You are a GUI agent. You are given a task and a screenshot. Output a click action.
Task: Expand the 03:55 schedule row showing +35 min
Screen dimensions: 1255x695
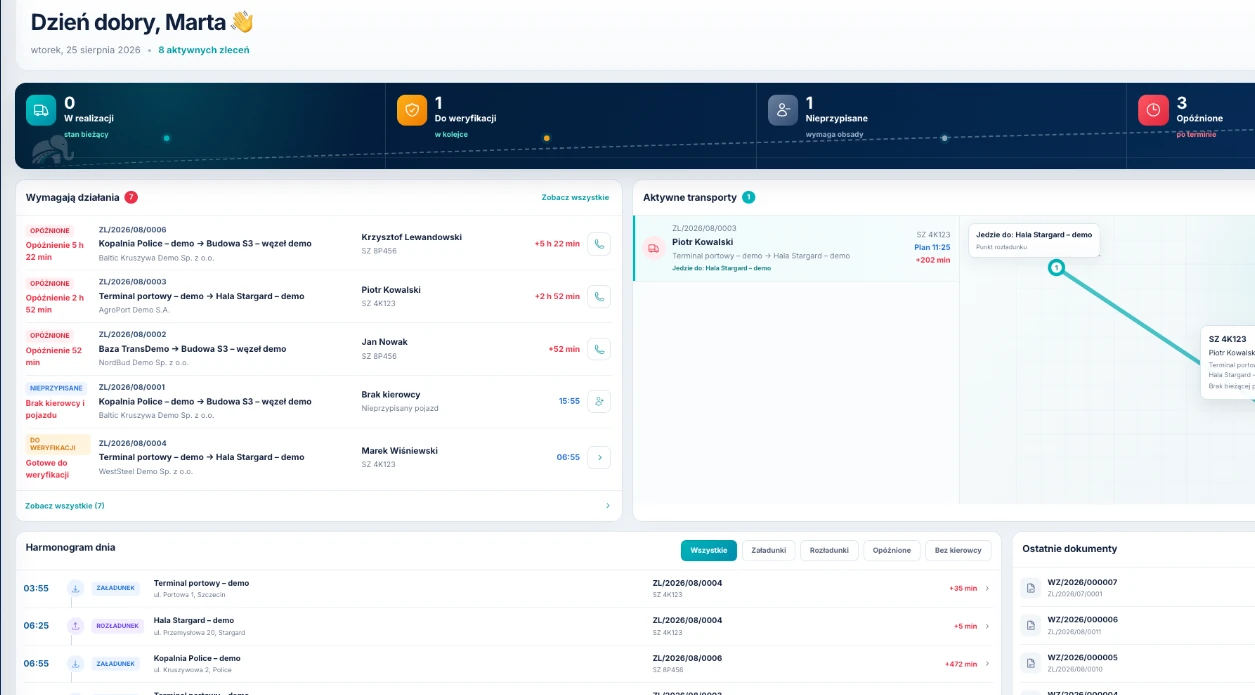pos(987,588)
